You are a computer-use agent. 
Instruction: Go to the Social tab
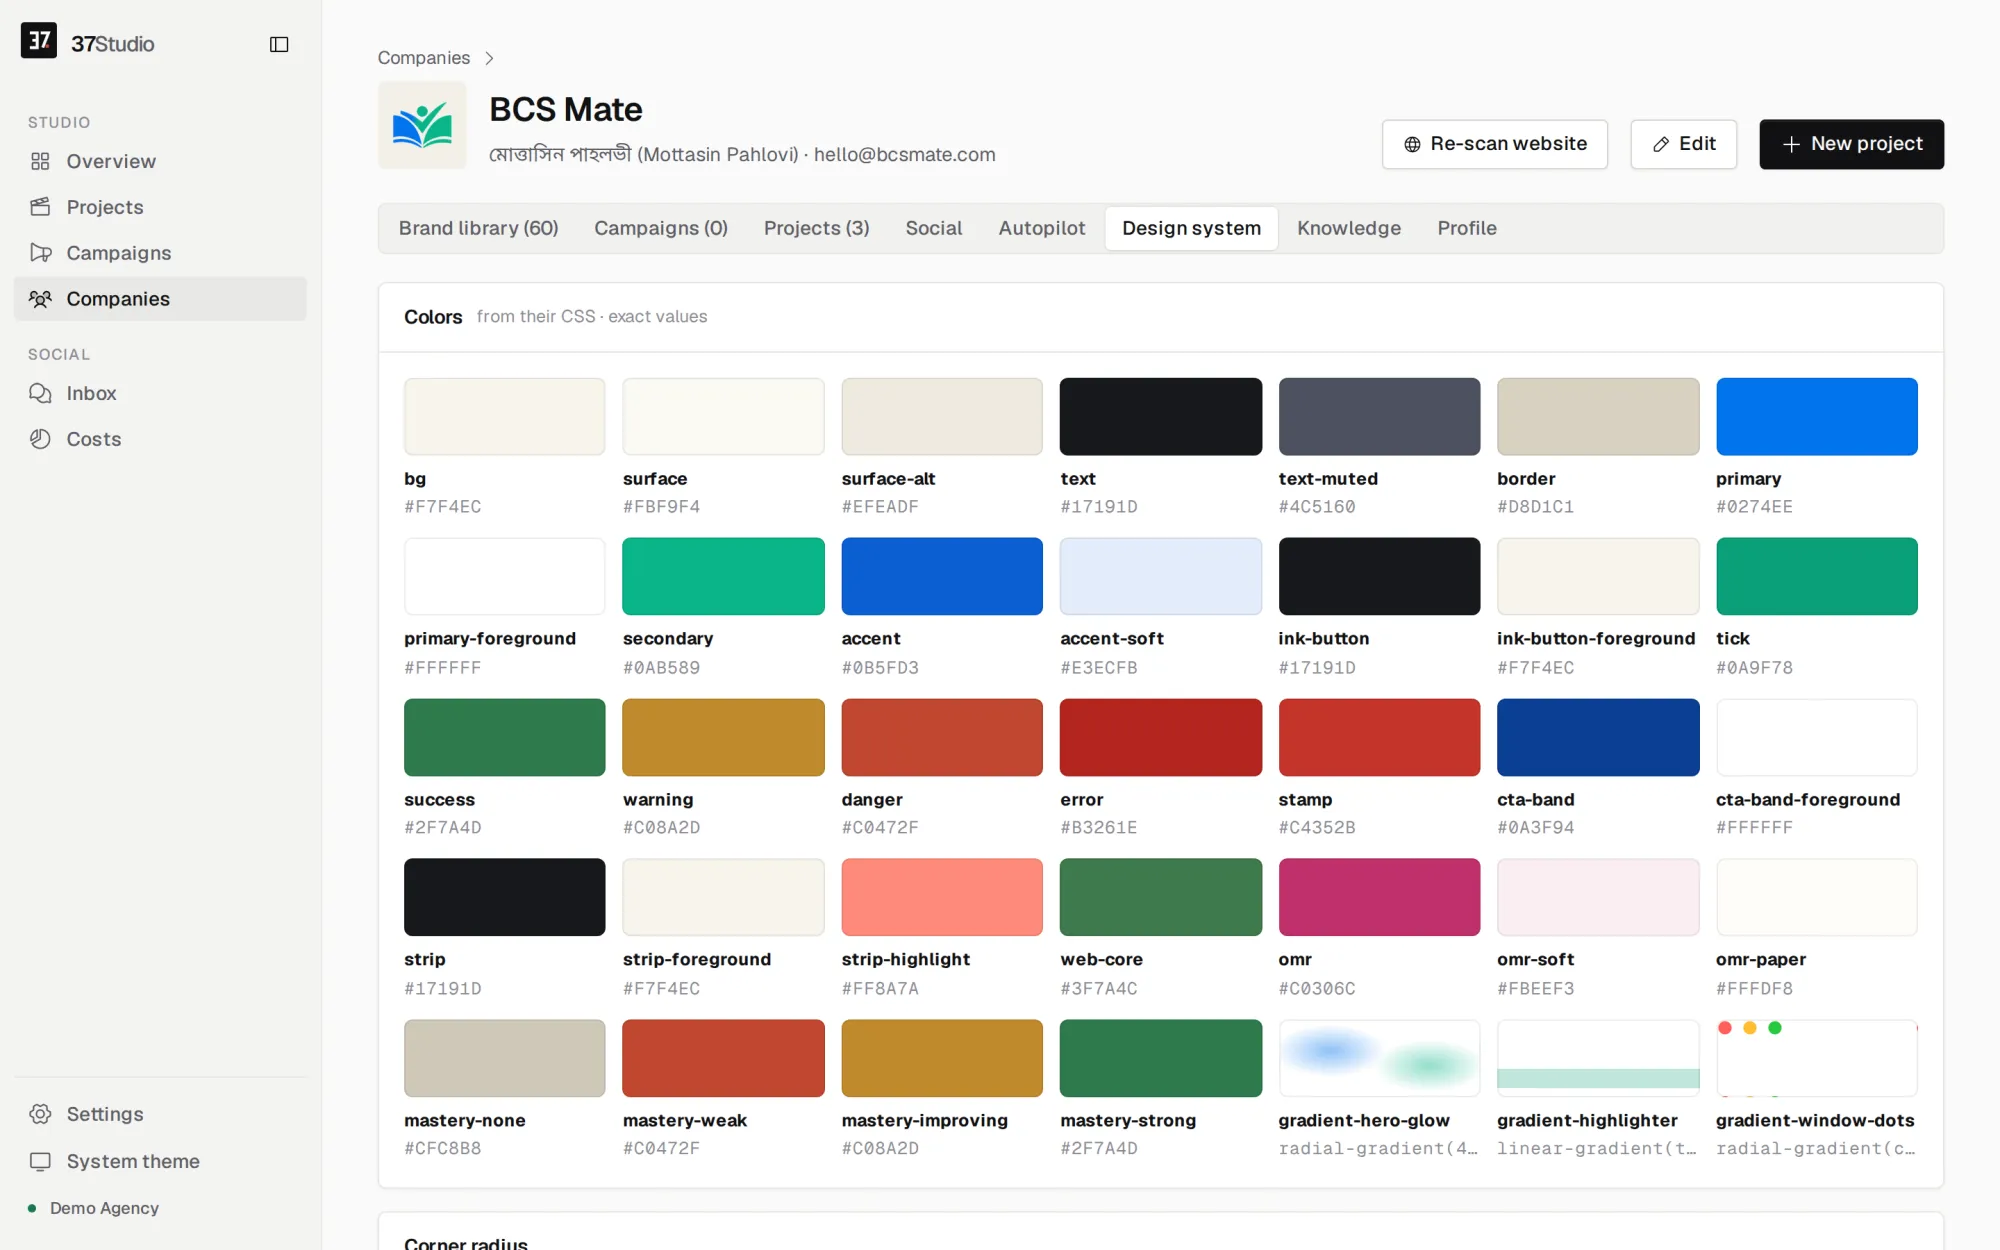click(x=934, y=228)
